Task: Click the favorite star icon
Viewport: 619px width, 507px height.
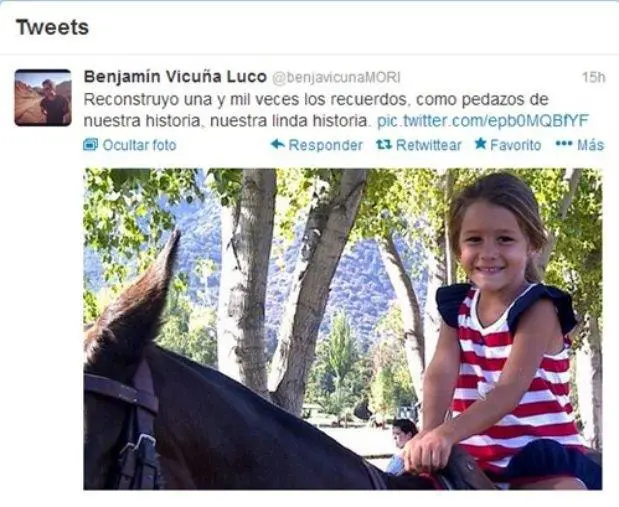Action: click(480, 144)
